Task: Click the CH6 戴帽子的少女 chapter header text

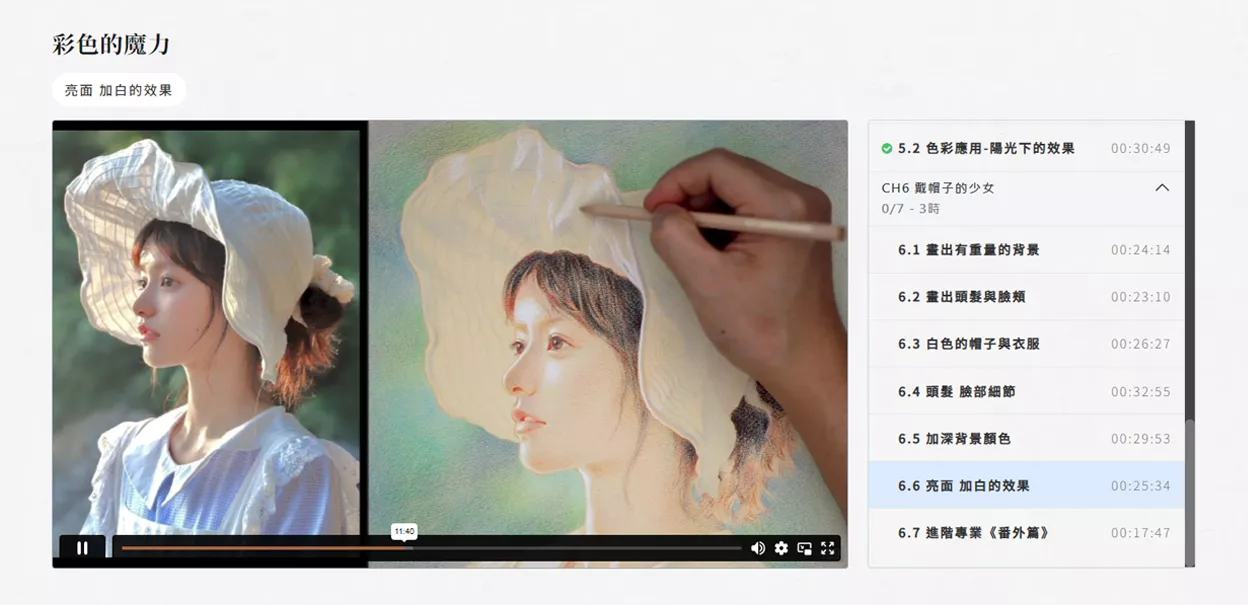Action: [x=938, y=188]
